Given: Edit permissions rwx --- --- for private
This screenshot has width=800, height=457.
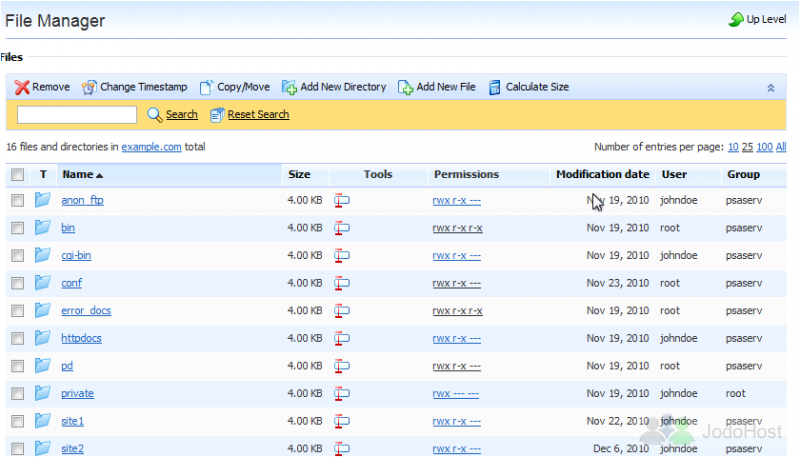Looking at the screenshot, I should point(456,393).
